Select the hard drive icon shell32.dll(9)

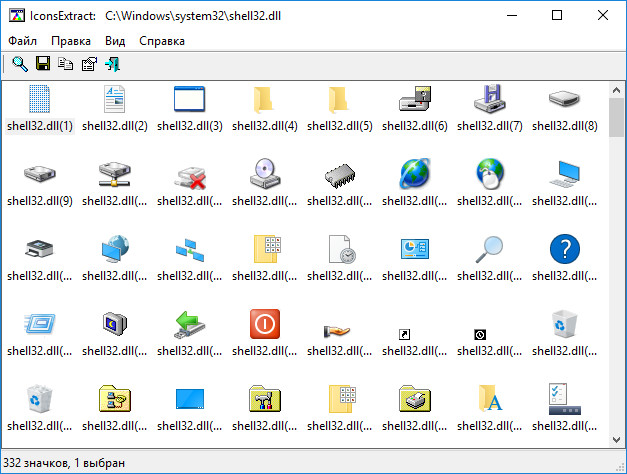[x=40, y=174]
